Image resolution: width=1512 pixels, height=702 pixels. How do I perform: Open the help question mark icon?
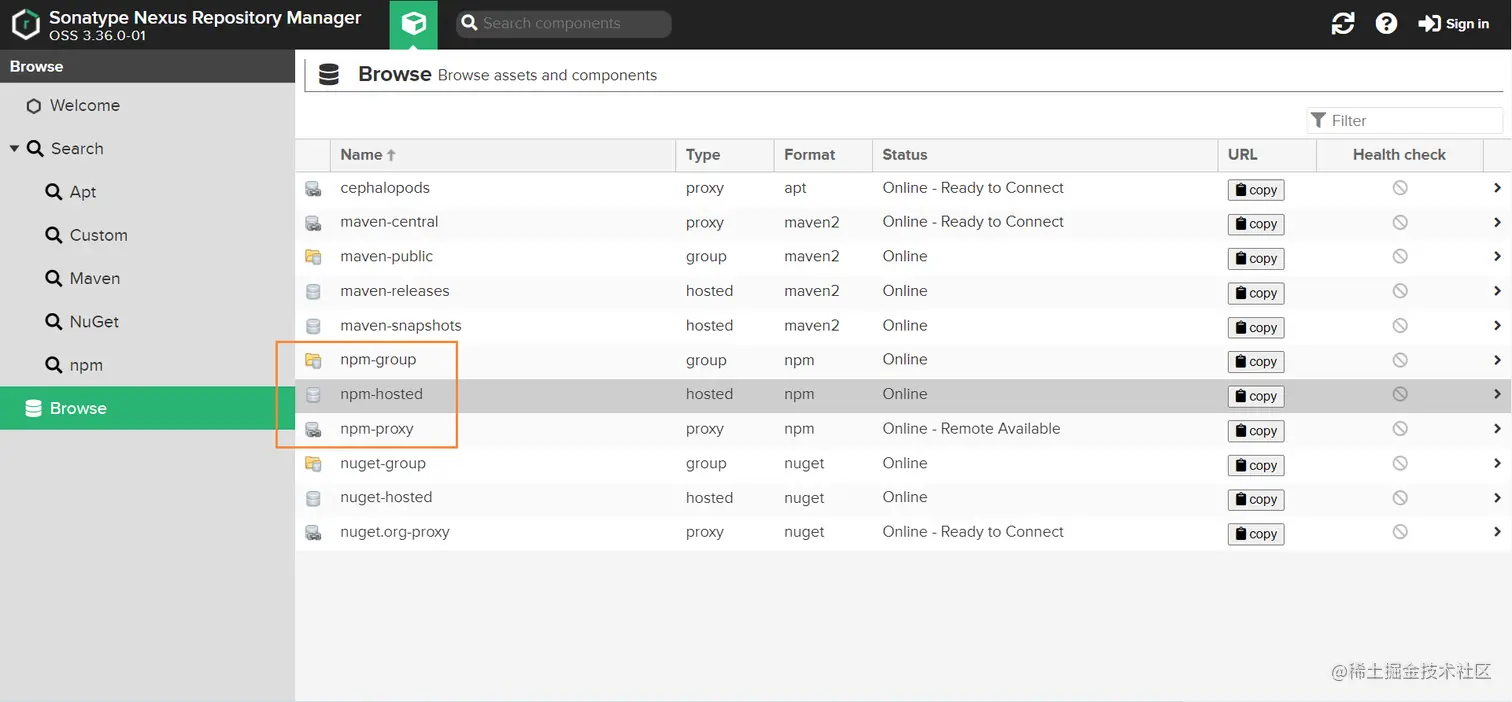click(x=1386, y=24)
